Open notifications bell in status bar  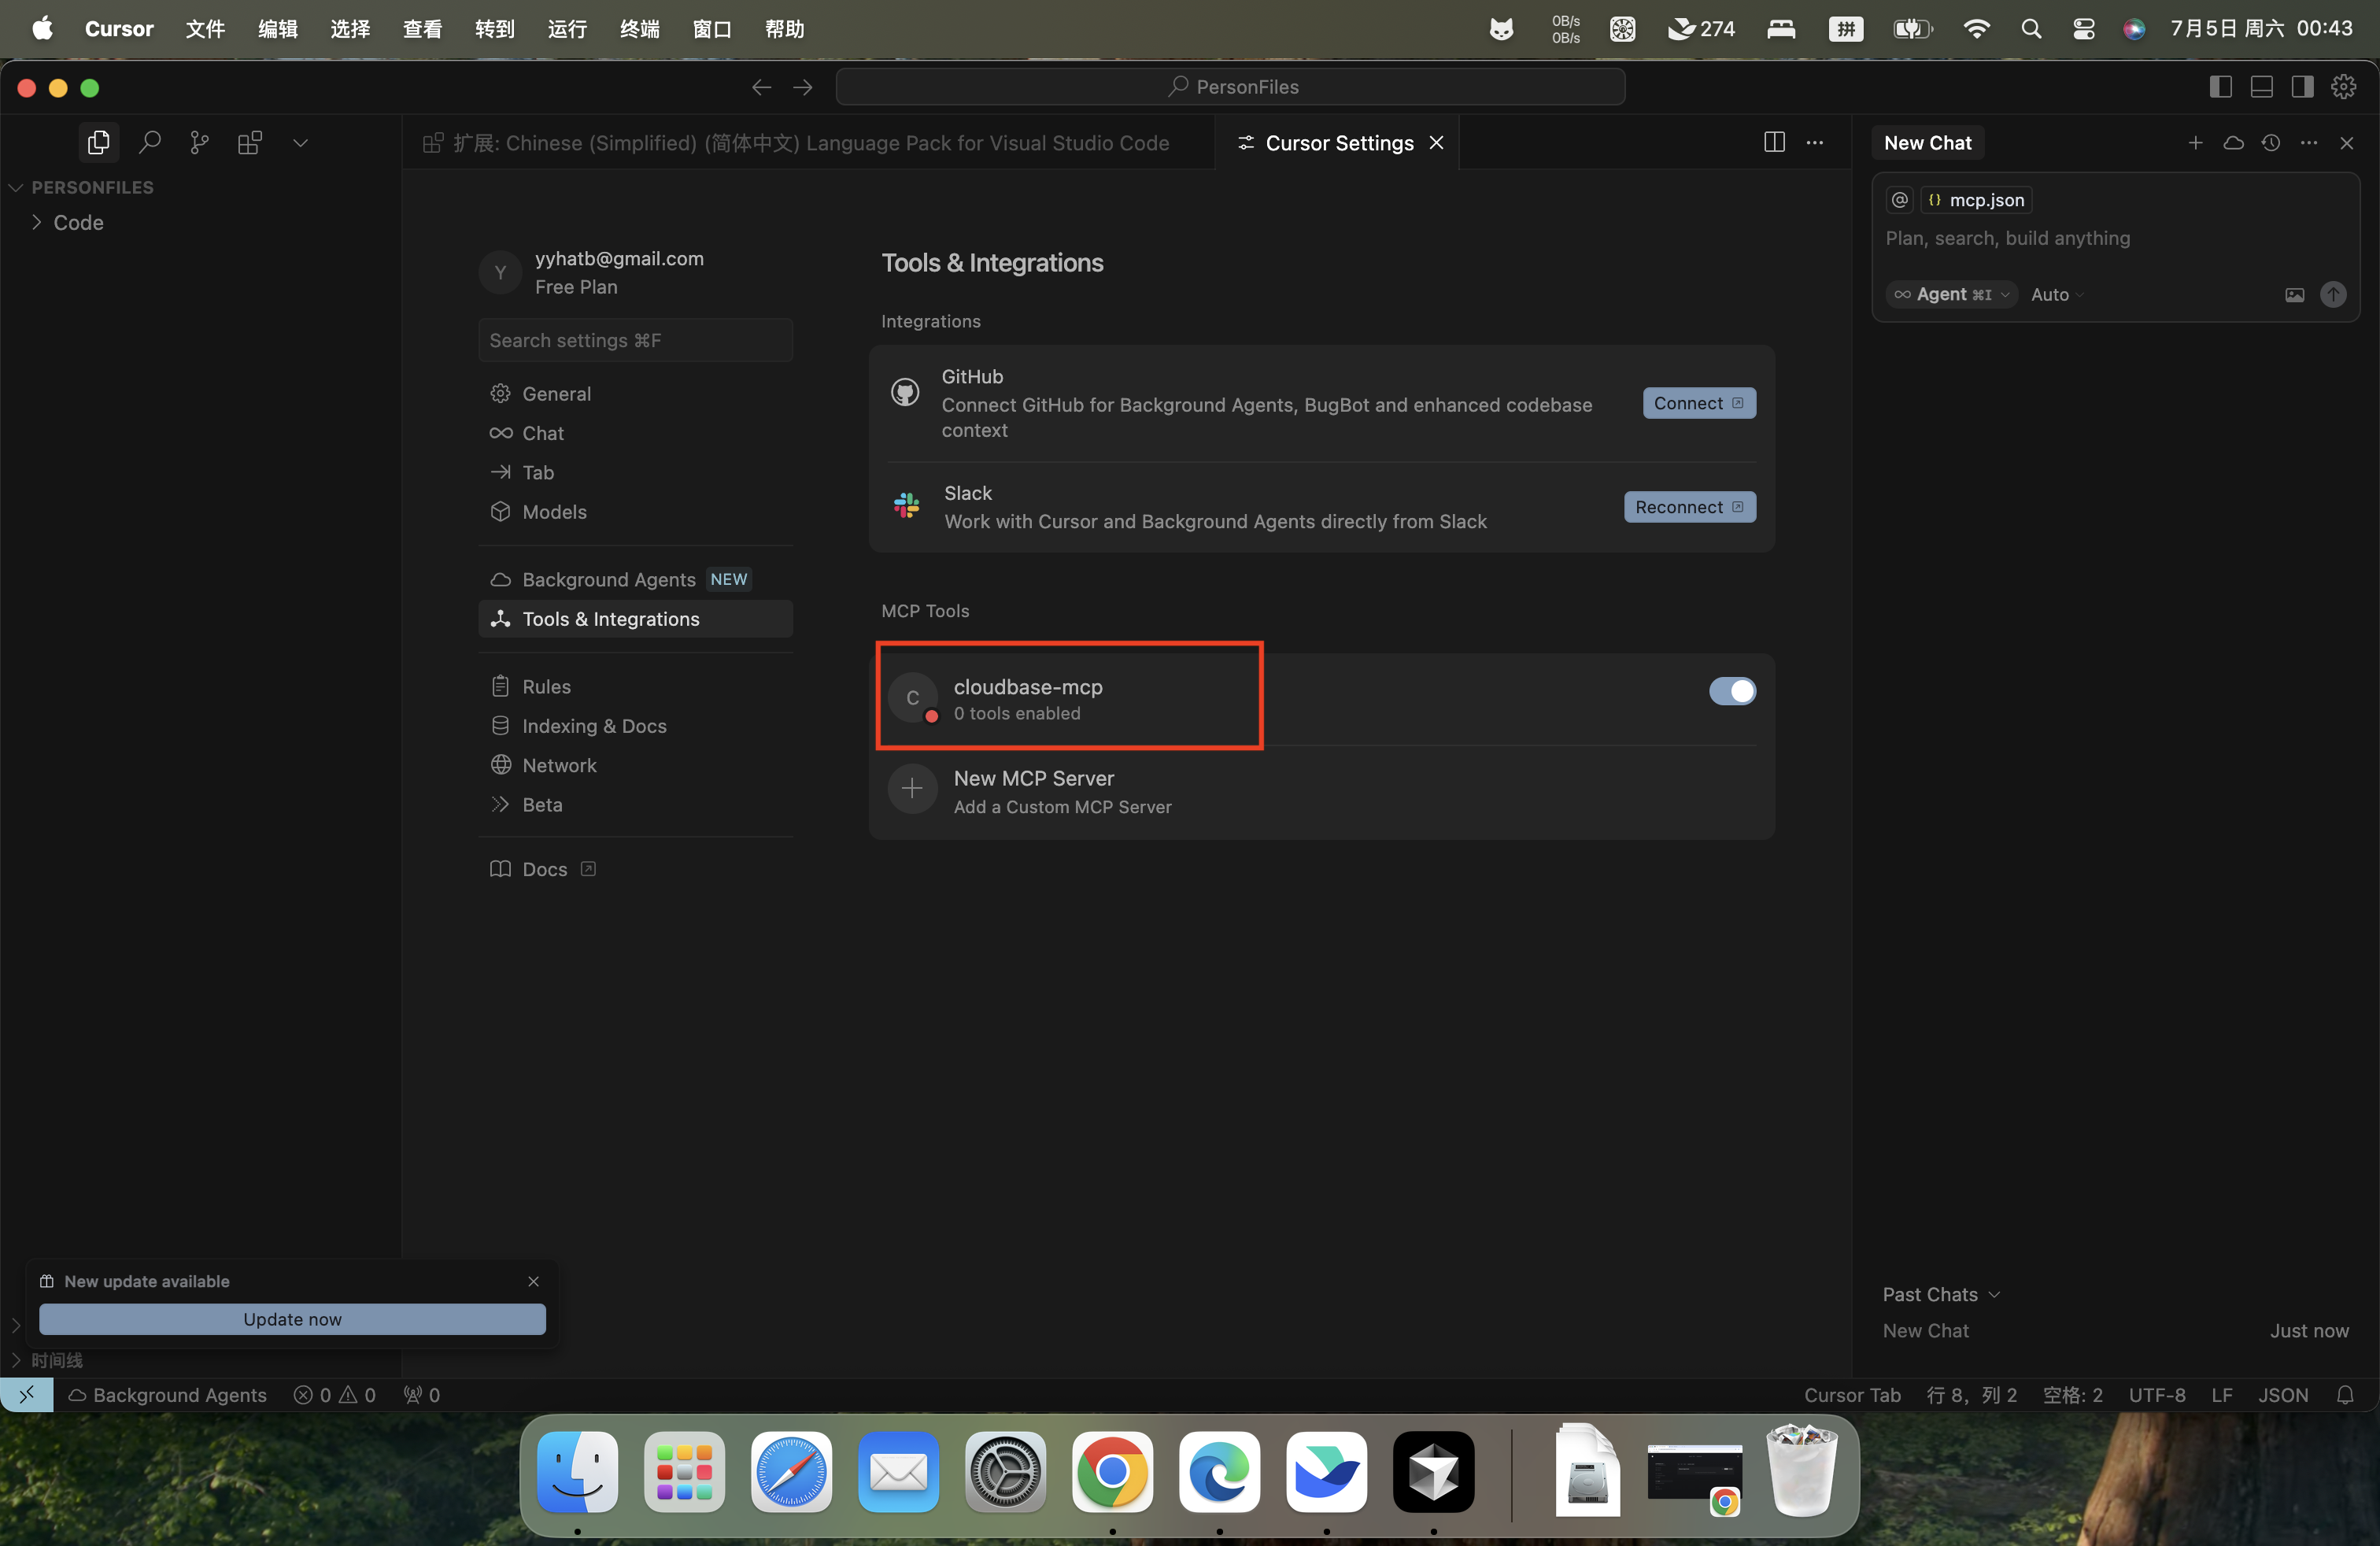[2345, 1395]
